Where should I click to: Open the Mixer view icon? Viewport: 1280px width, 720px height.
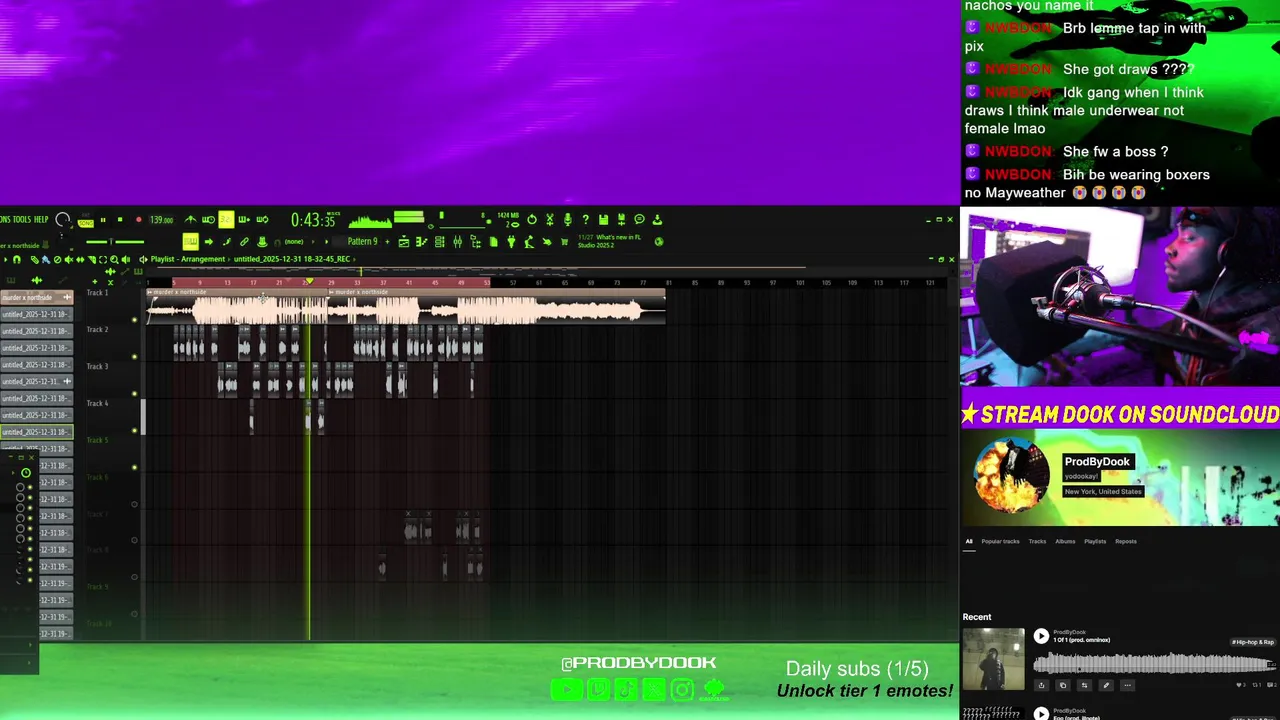click(x=457, y=242)
